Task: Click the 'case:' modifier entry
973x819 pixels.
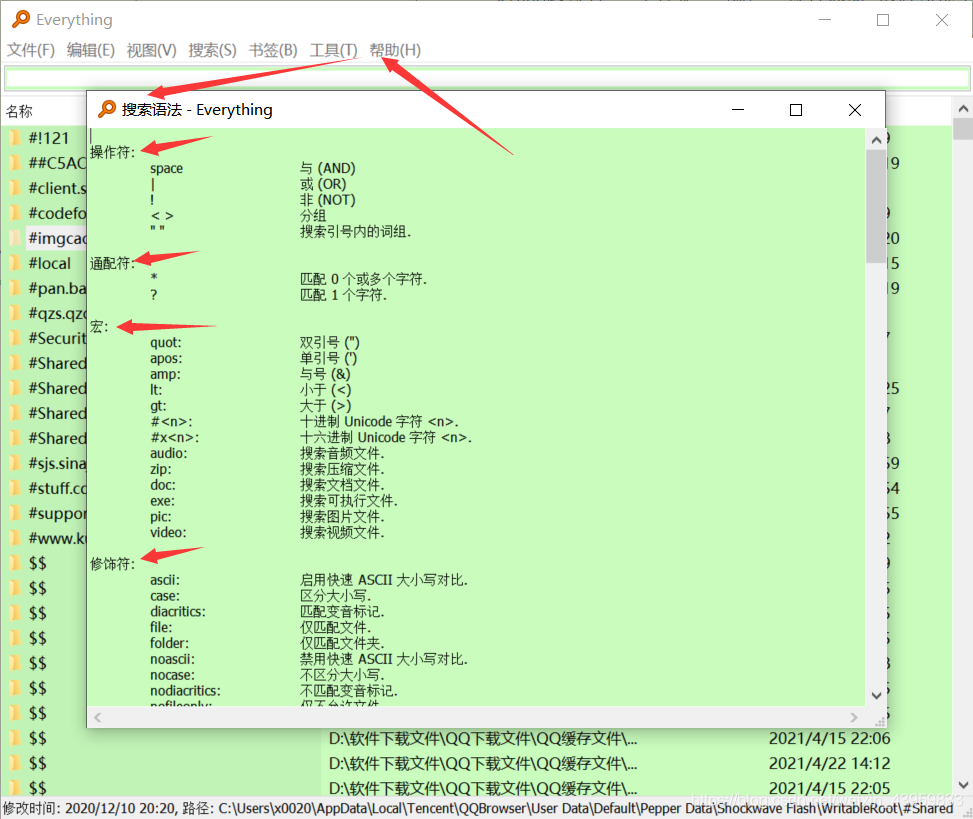Action: click(x=165, y=596)
